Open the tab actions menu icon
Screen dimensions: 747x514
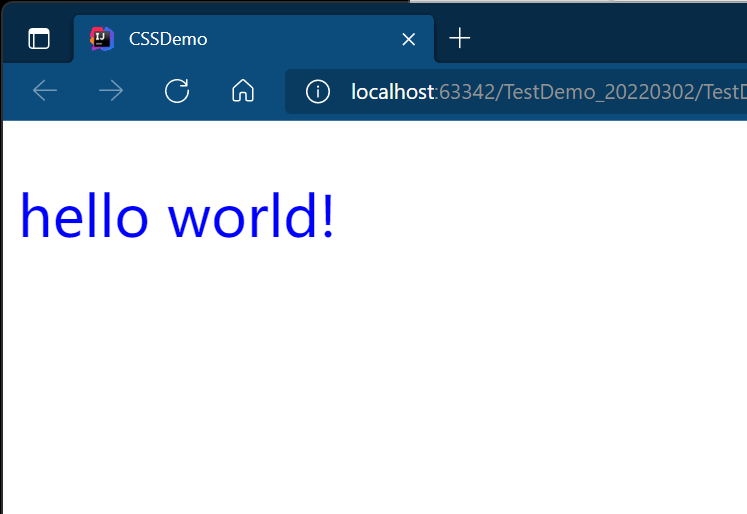click(x=39, y=39)
